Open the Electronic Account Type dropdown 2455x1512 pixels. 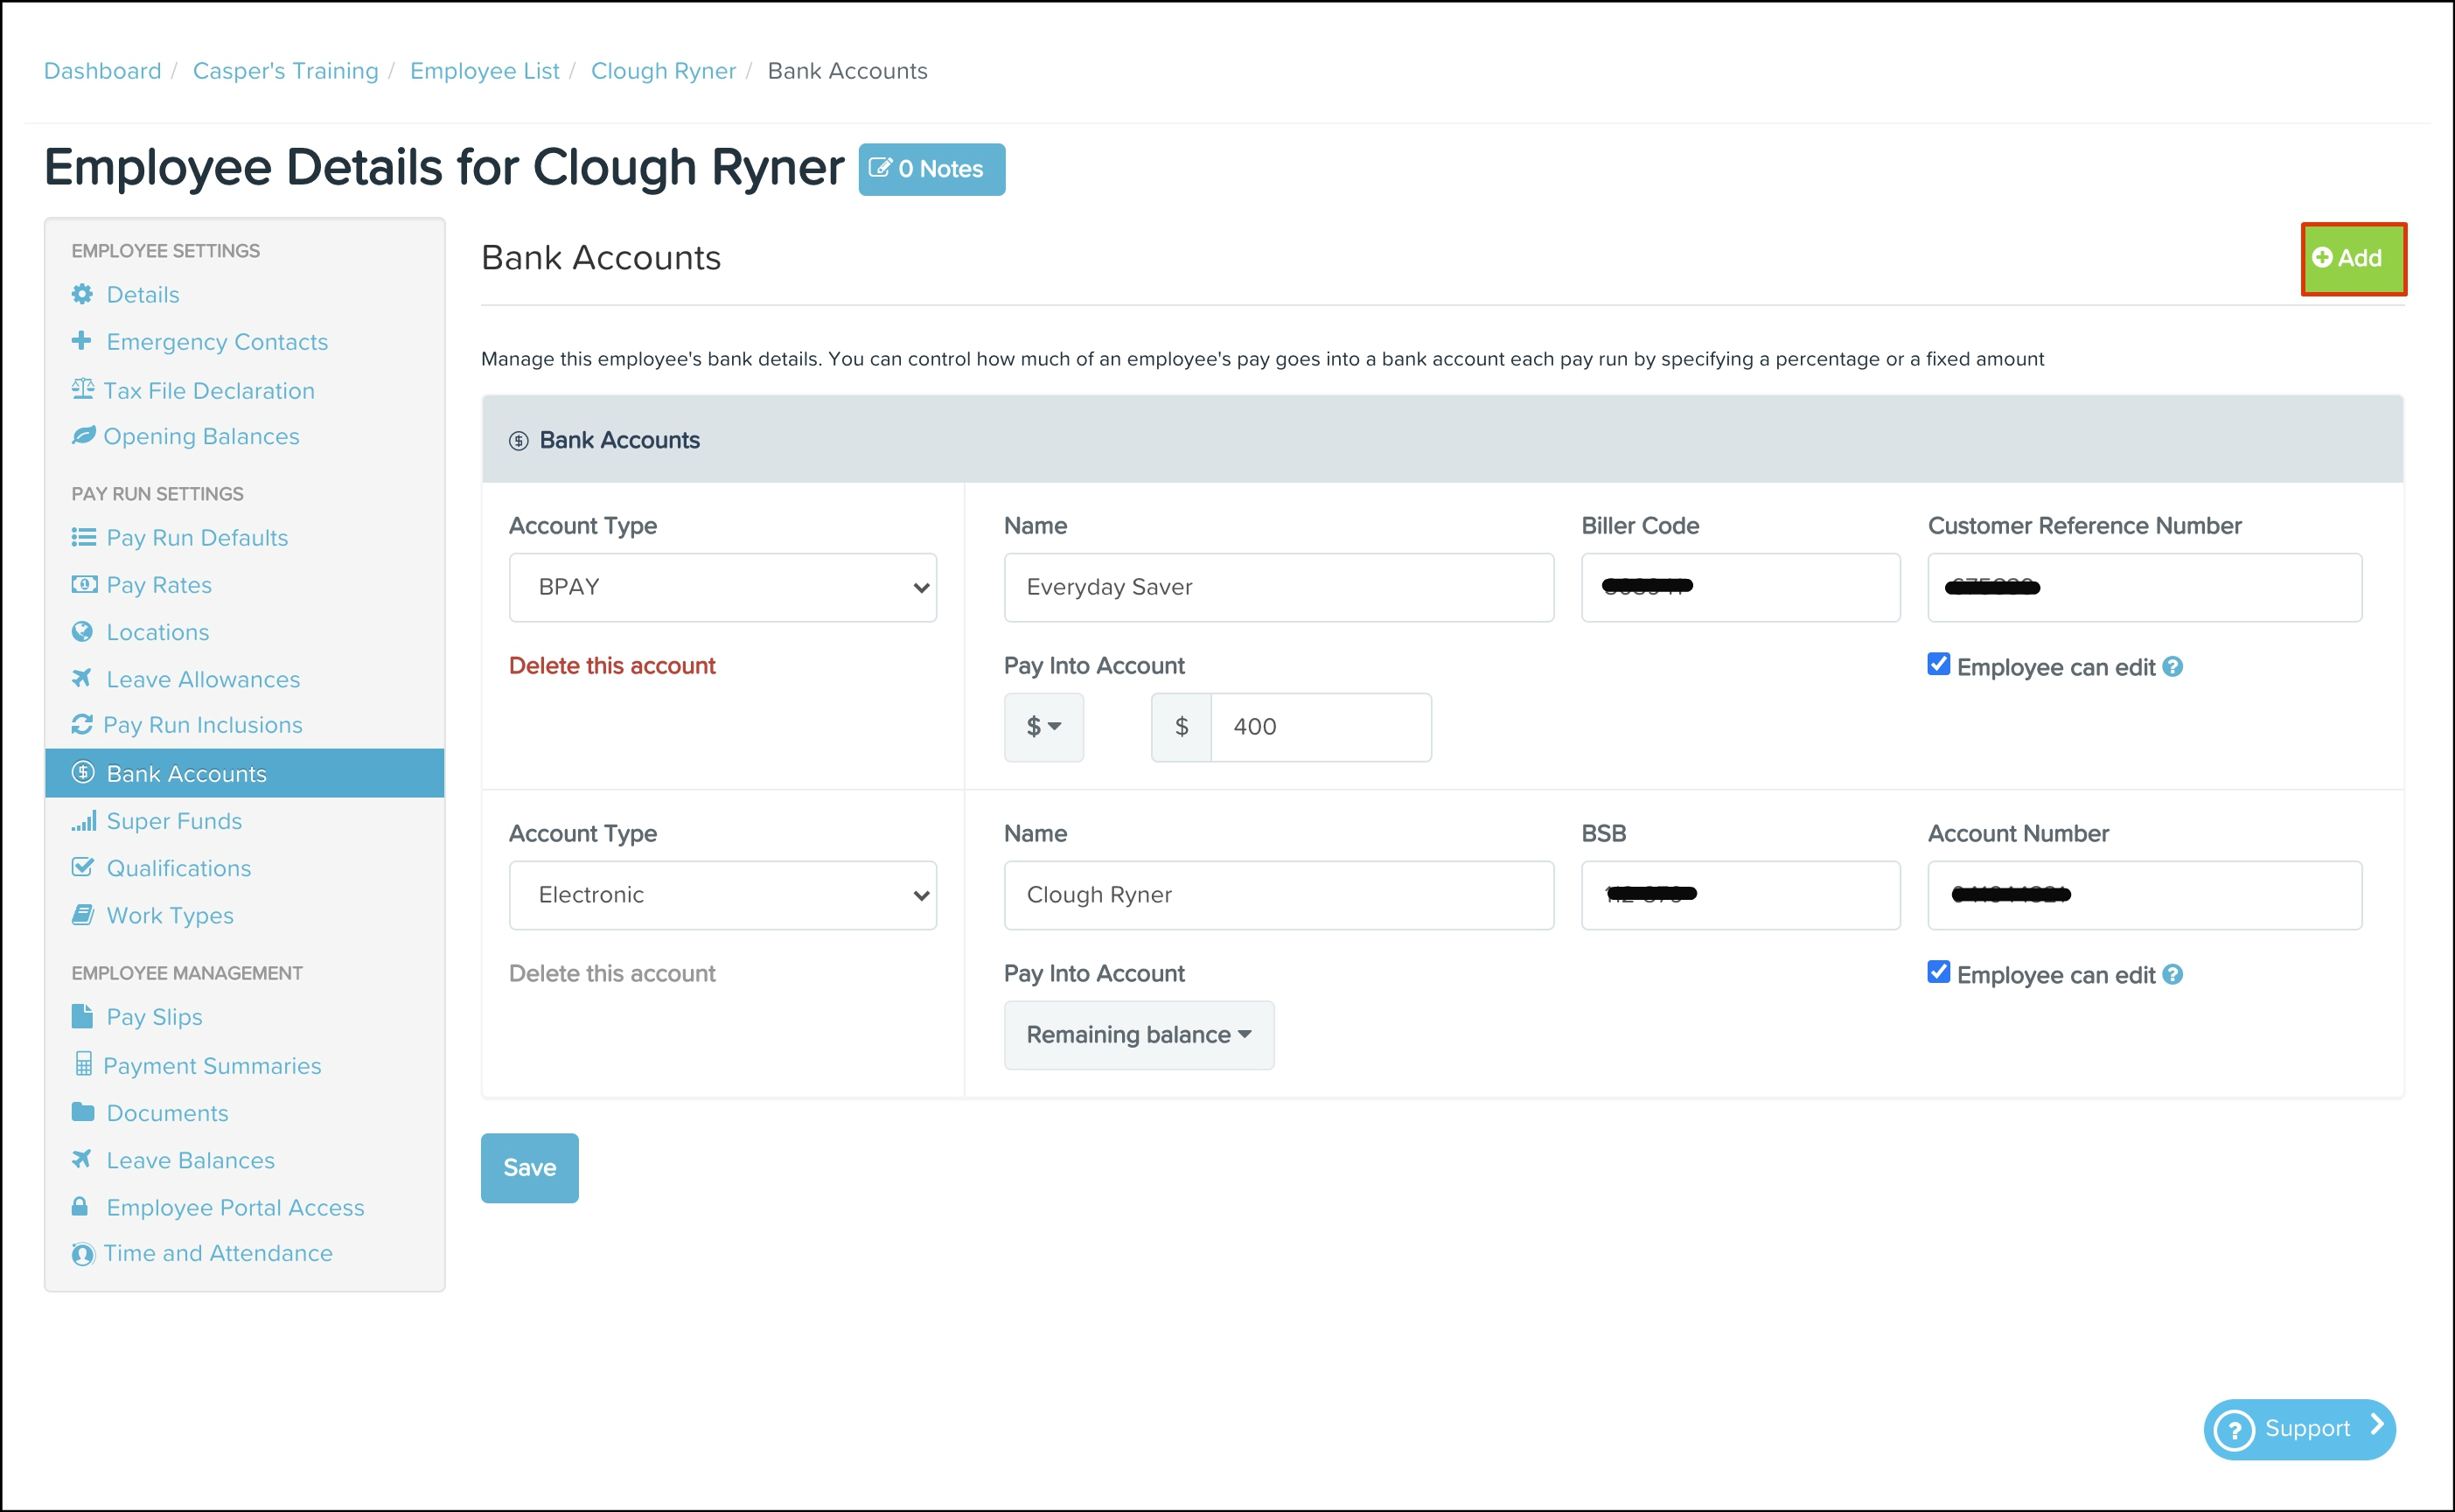722,895
